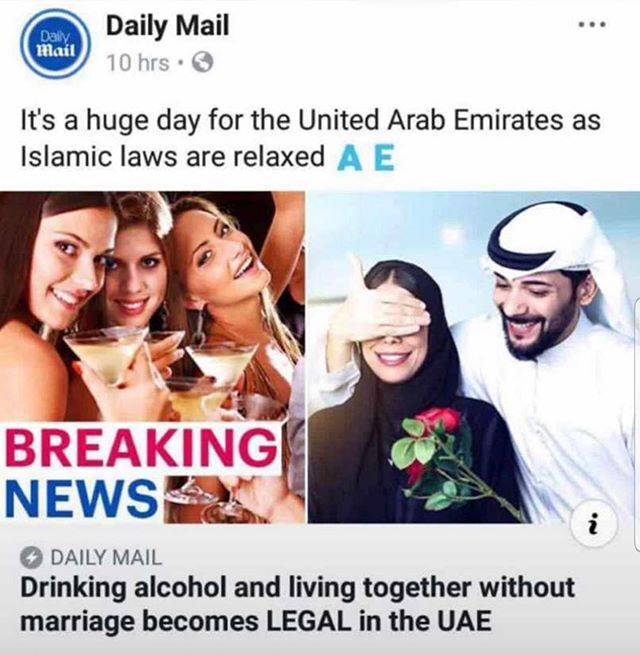Screen dimensions: 640x655
Task: Click the blue 'A E' flag letters
Action: click(366, 160)
